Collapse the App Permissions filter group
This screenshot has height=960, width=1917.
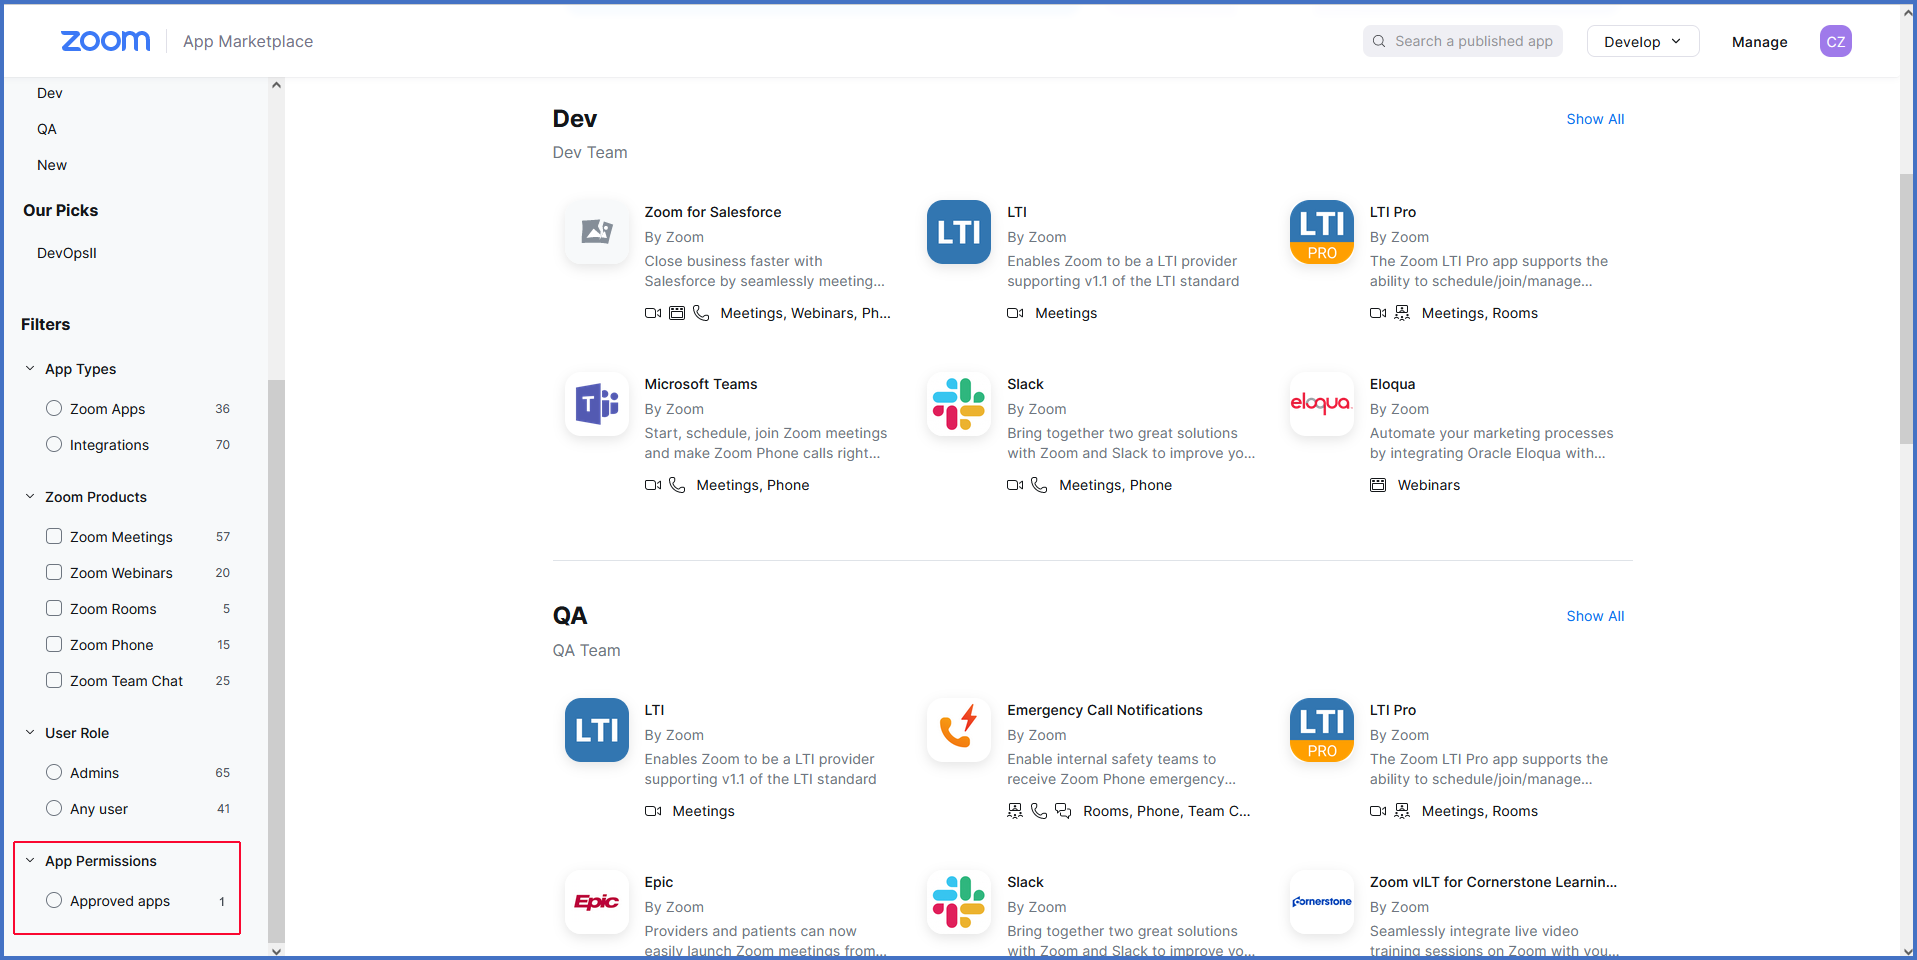coord(30,861)
